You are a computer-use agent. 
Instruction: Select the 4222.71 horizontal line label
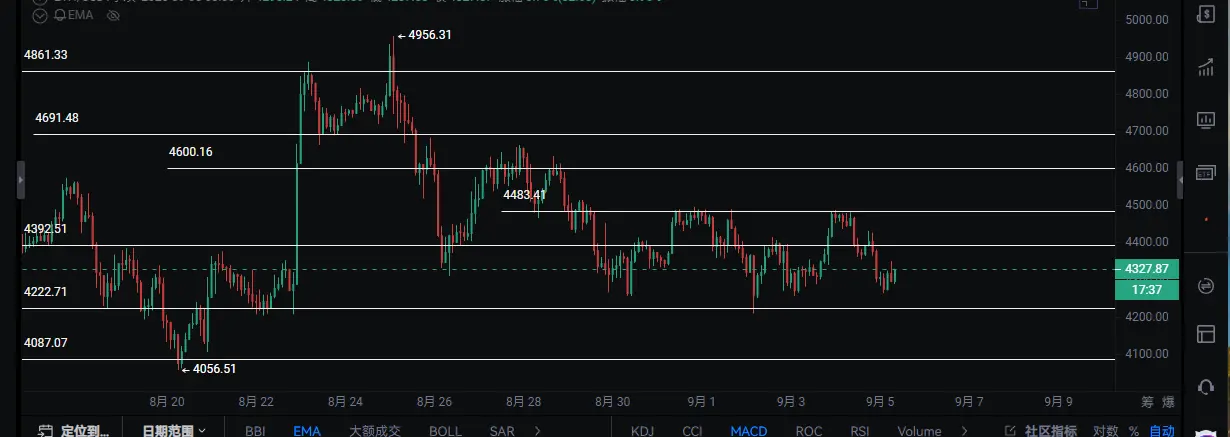(x=46, y=292)
